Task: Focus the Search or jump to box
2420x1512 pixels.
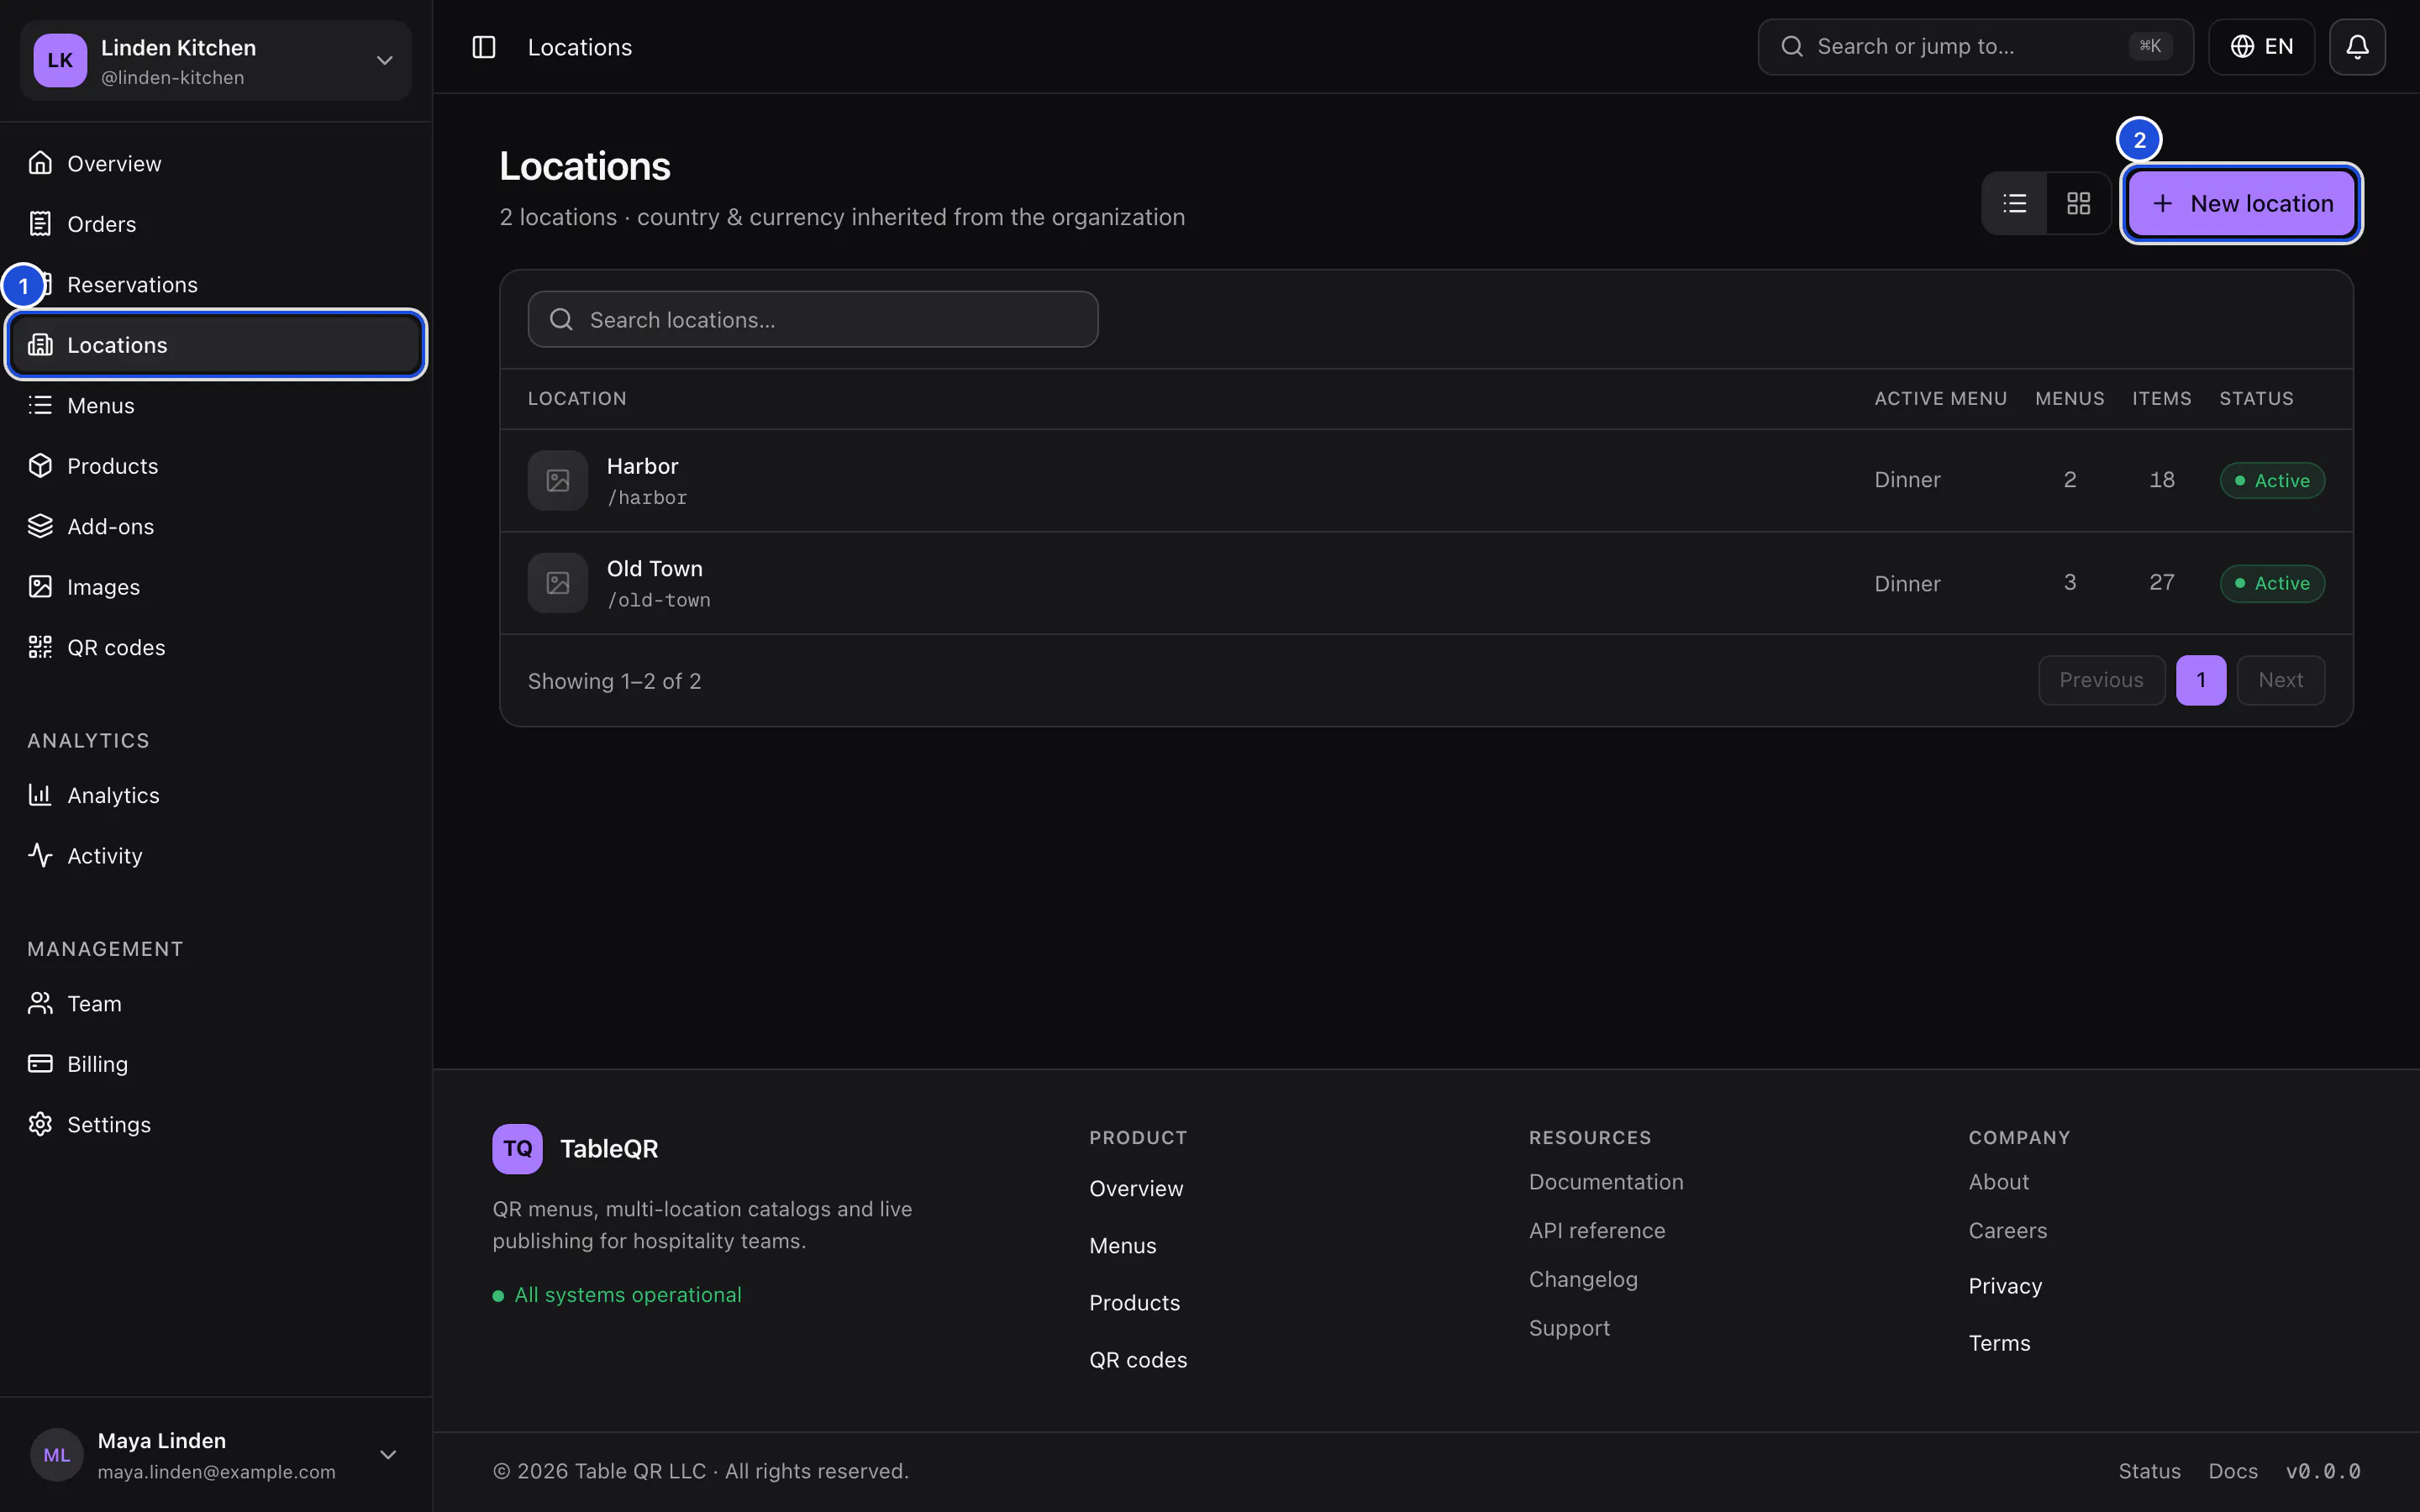Action: pos(1975,47)
